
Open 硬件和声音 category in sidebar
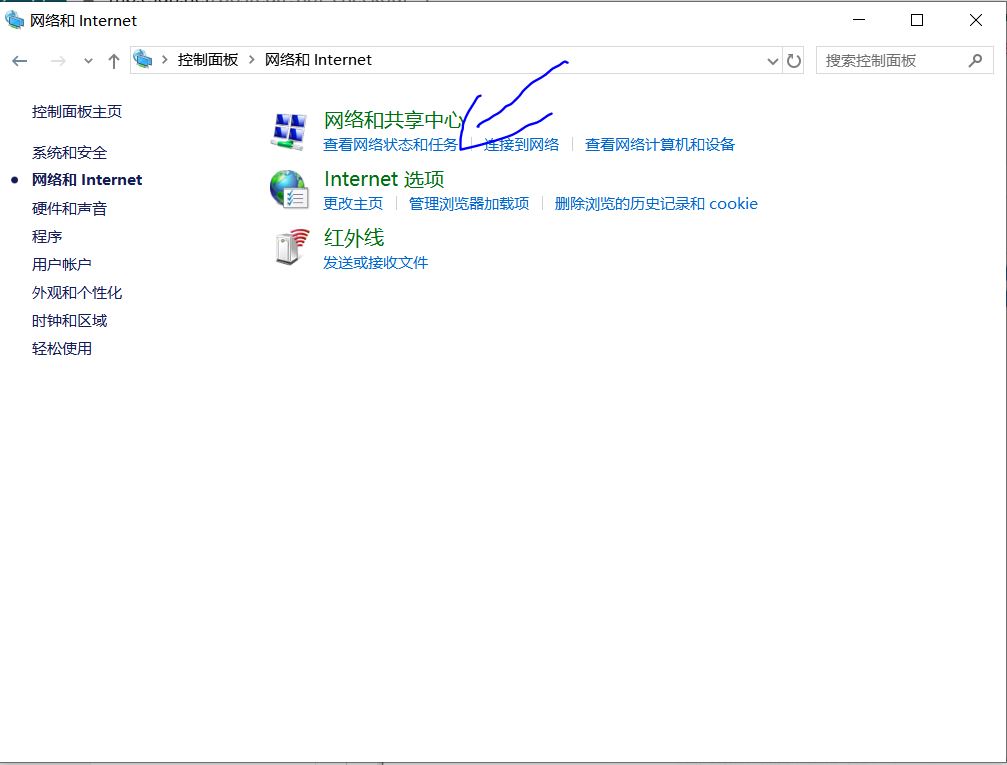[69, 209]
